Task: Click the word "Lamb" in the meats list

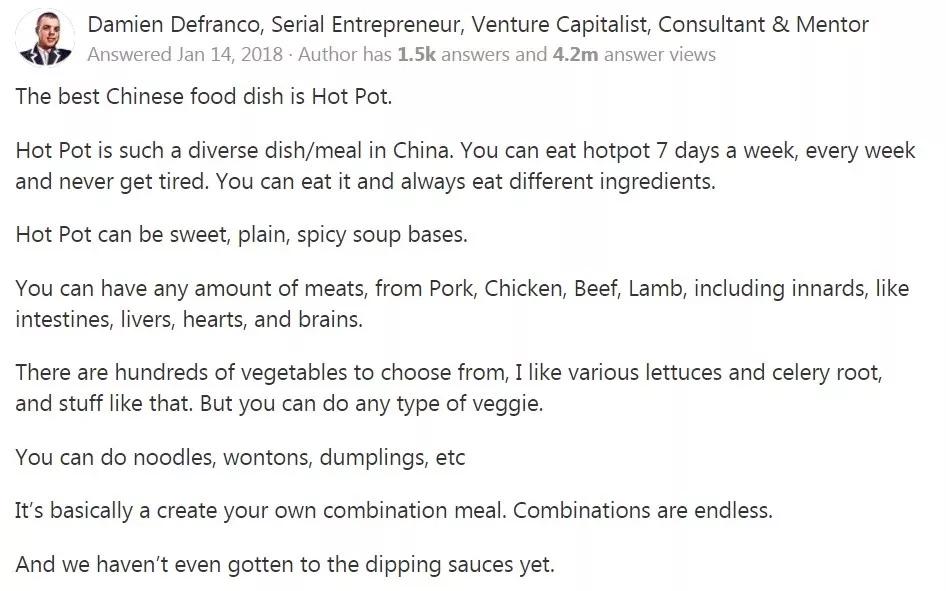Action: 655,289
